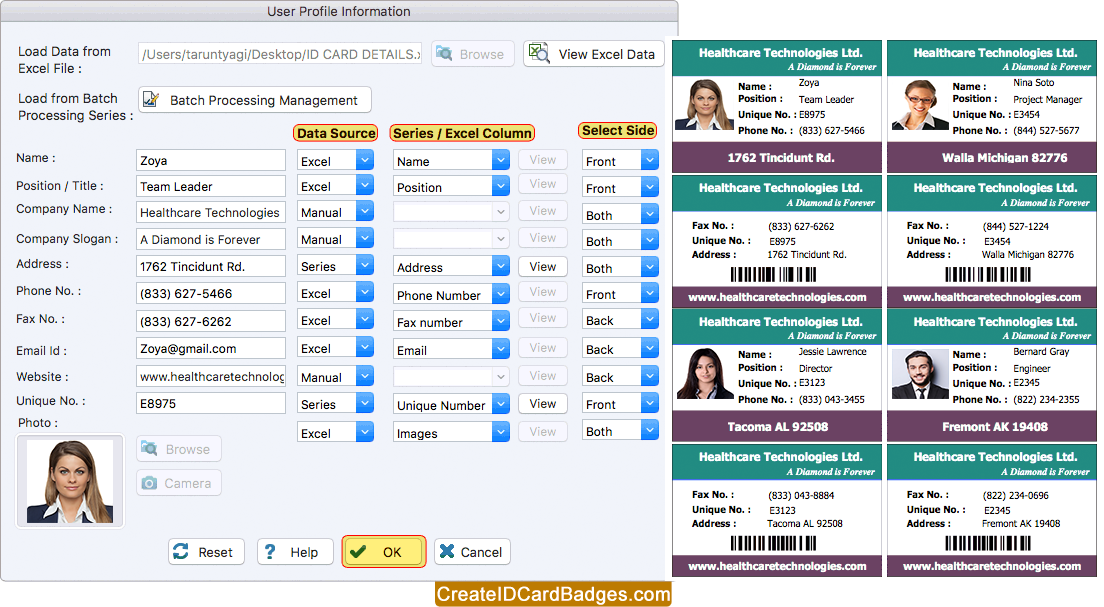
Task: Open the Email column dropdown
Action: click(x=451, y=350)
